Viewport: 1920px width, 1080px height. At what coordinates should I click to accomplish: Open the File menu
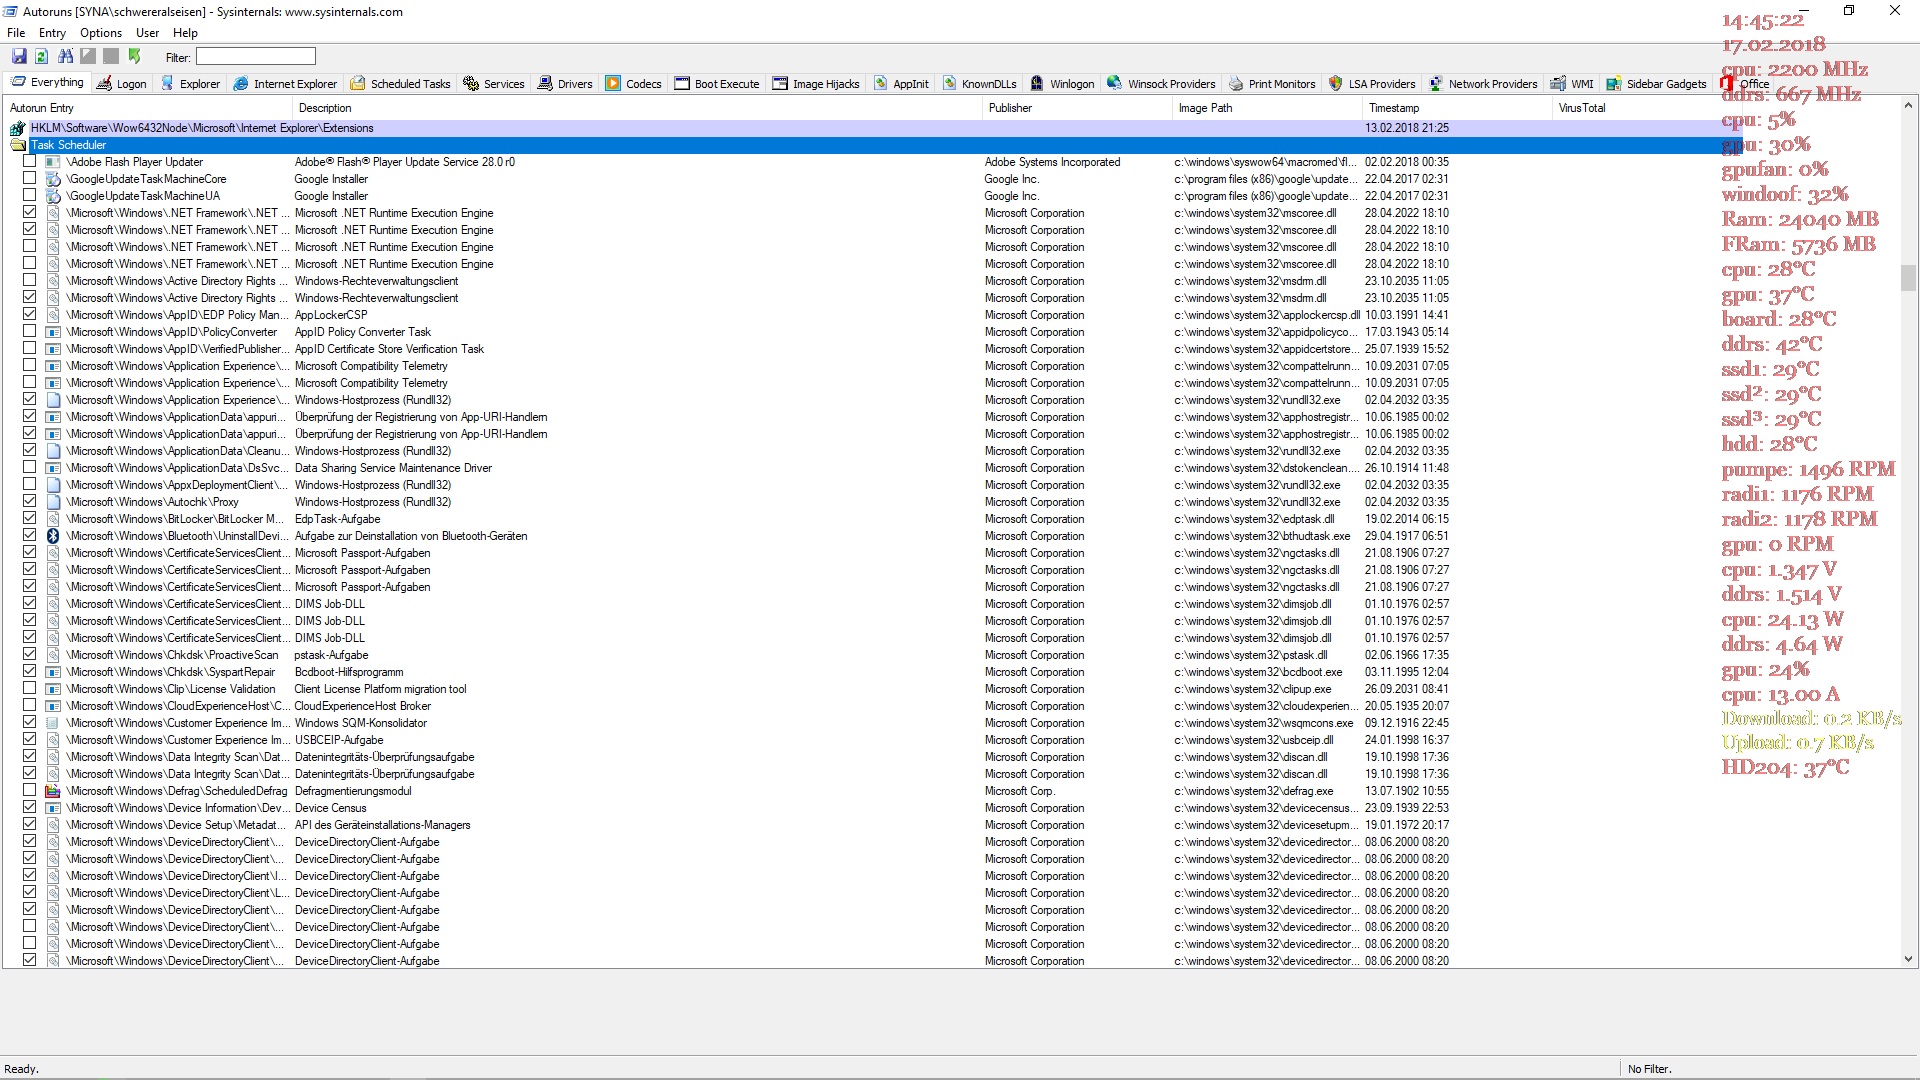point(16,33)
